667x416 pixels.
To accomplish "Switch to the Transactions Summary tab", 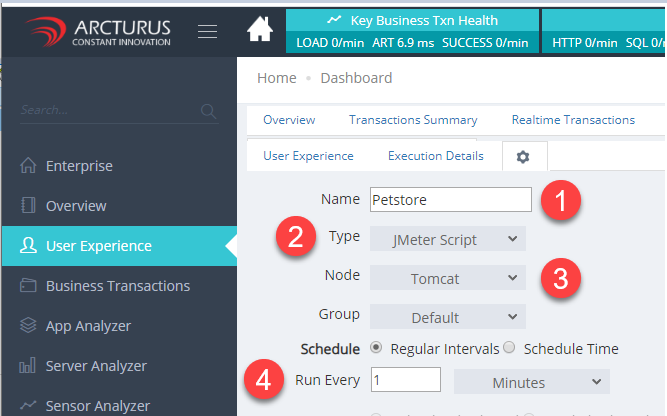I will click(x=413, y=120).
